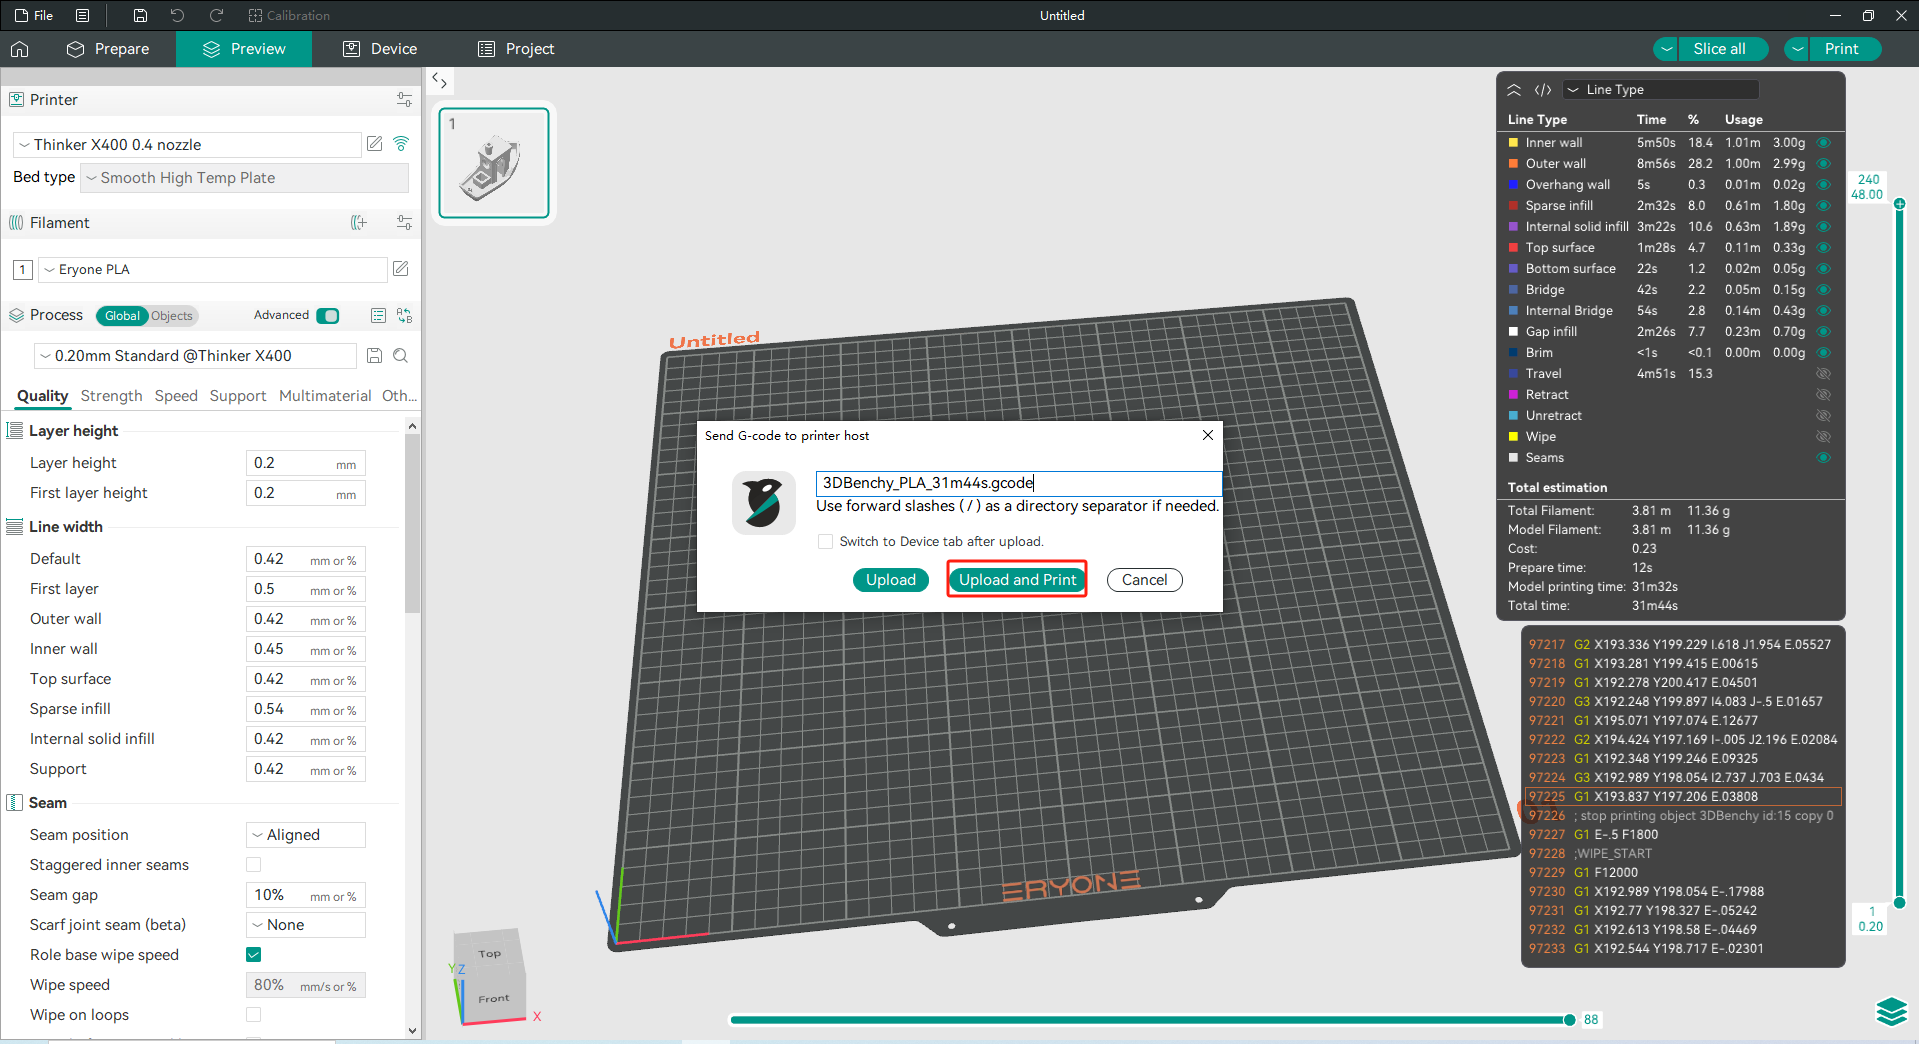1919x1044 pixels.
Task: Select plate 1 thumbnail
Action: click(494, 163)
